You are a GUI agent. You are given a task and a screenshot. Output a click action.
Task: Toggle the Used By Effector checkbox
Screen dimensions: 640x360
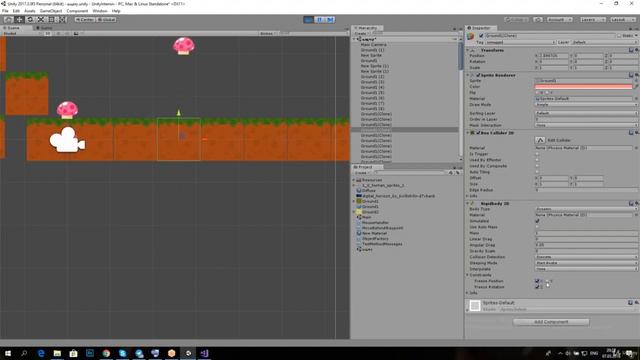pos(537,160)
